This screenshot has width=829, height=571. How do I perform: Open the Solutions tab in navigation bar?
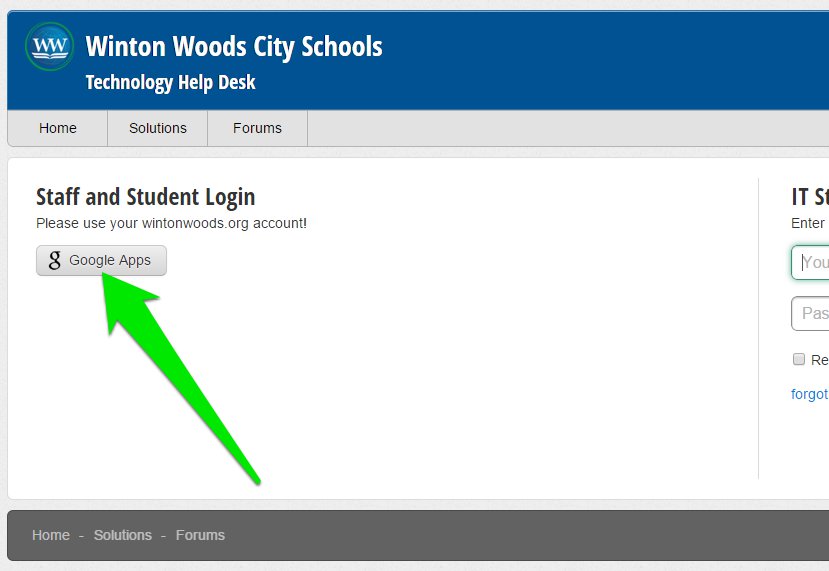pos(158,128)
